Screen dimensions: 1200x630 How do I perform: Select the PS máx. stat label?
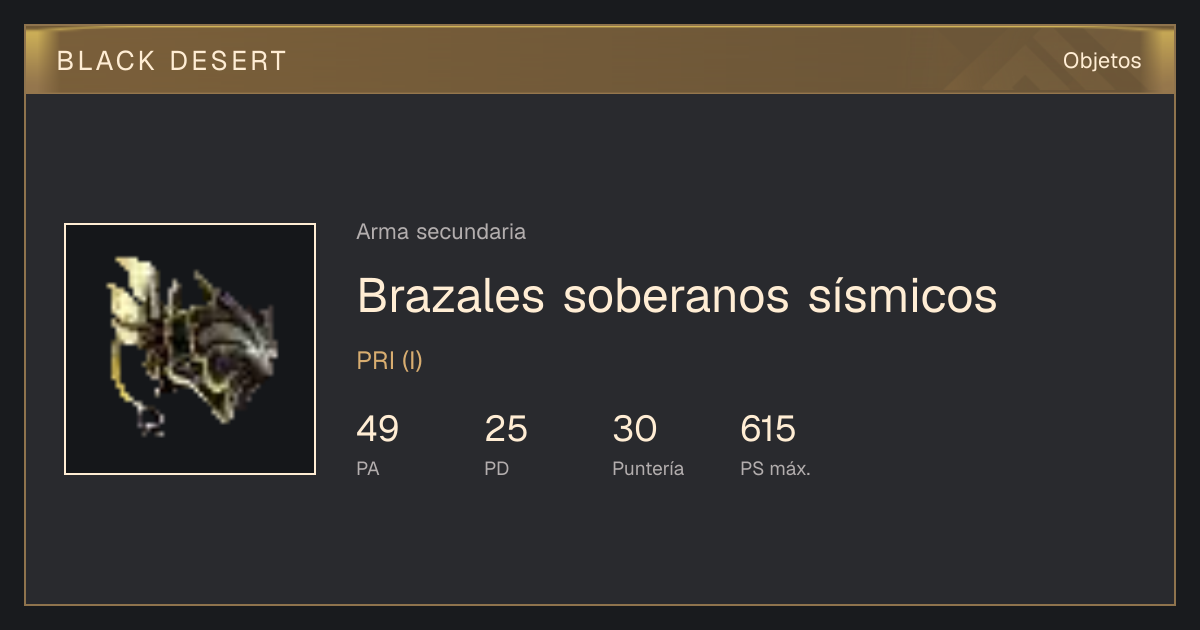pyautogui.click(x=775, y=468)
